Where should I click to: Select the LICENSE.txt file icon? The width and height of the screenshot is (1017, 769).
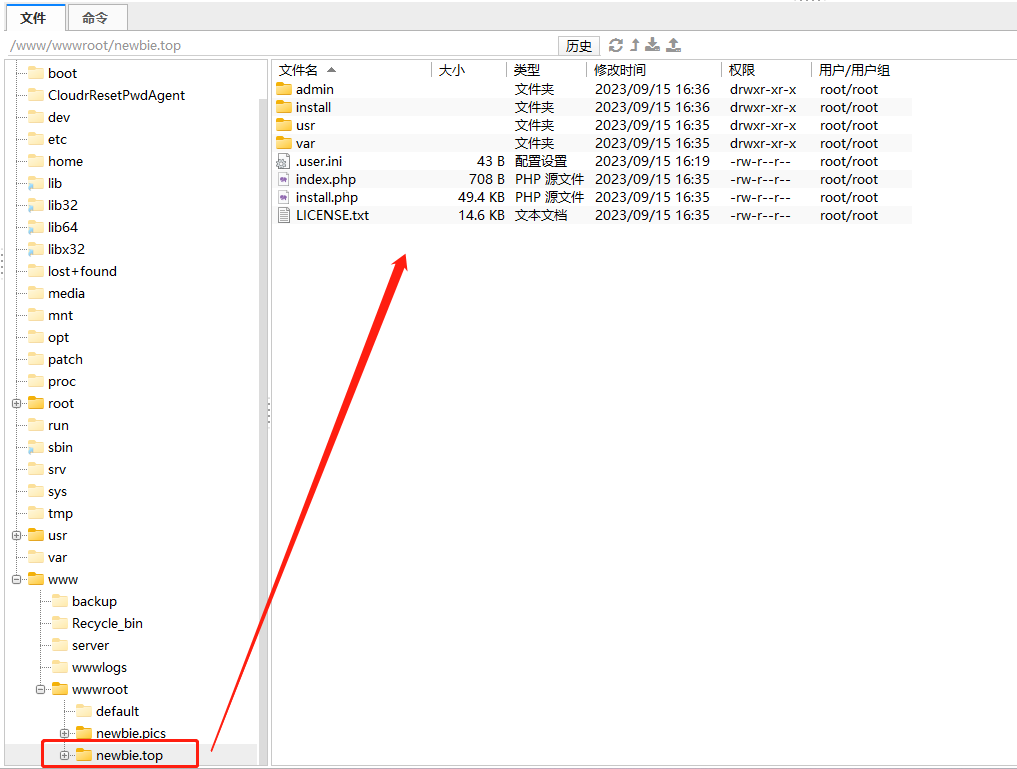(283, 215)
